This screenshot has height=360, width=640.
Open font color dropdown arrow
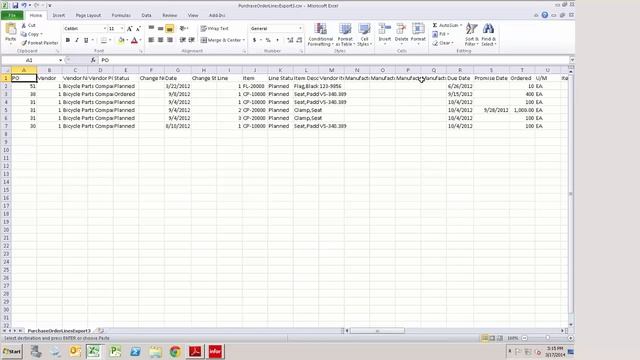(140, 40)
